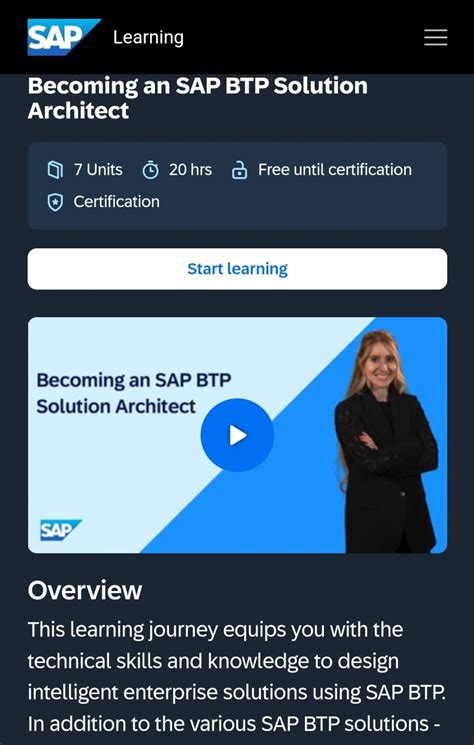The image size is (474, 745).
Task: Start learning the course
Action: click(x=237, y=269)
